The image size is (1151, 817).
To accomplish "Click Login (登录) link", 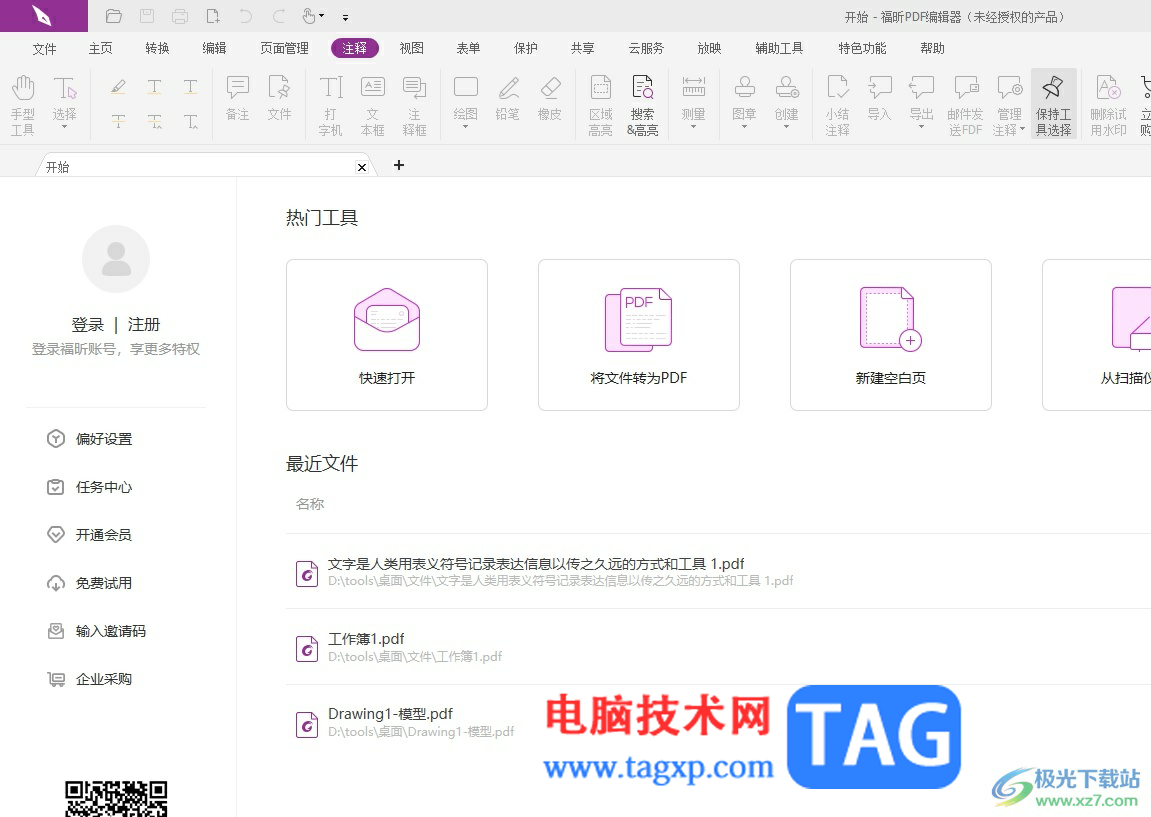I will tap(87, 324).
